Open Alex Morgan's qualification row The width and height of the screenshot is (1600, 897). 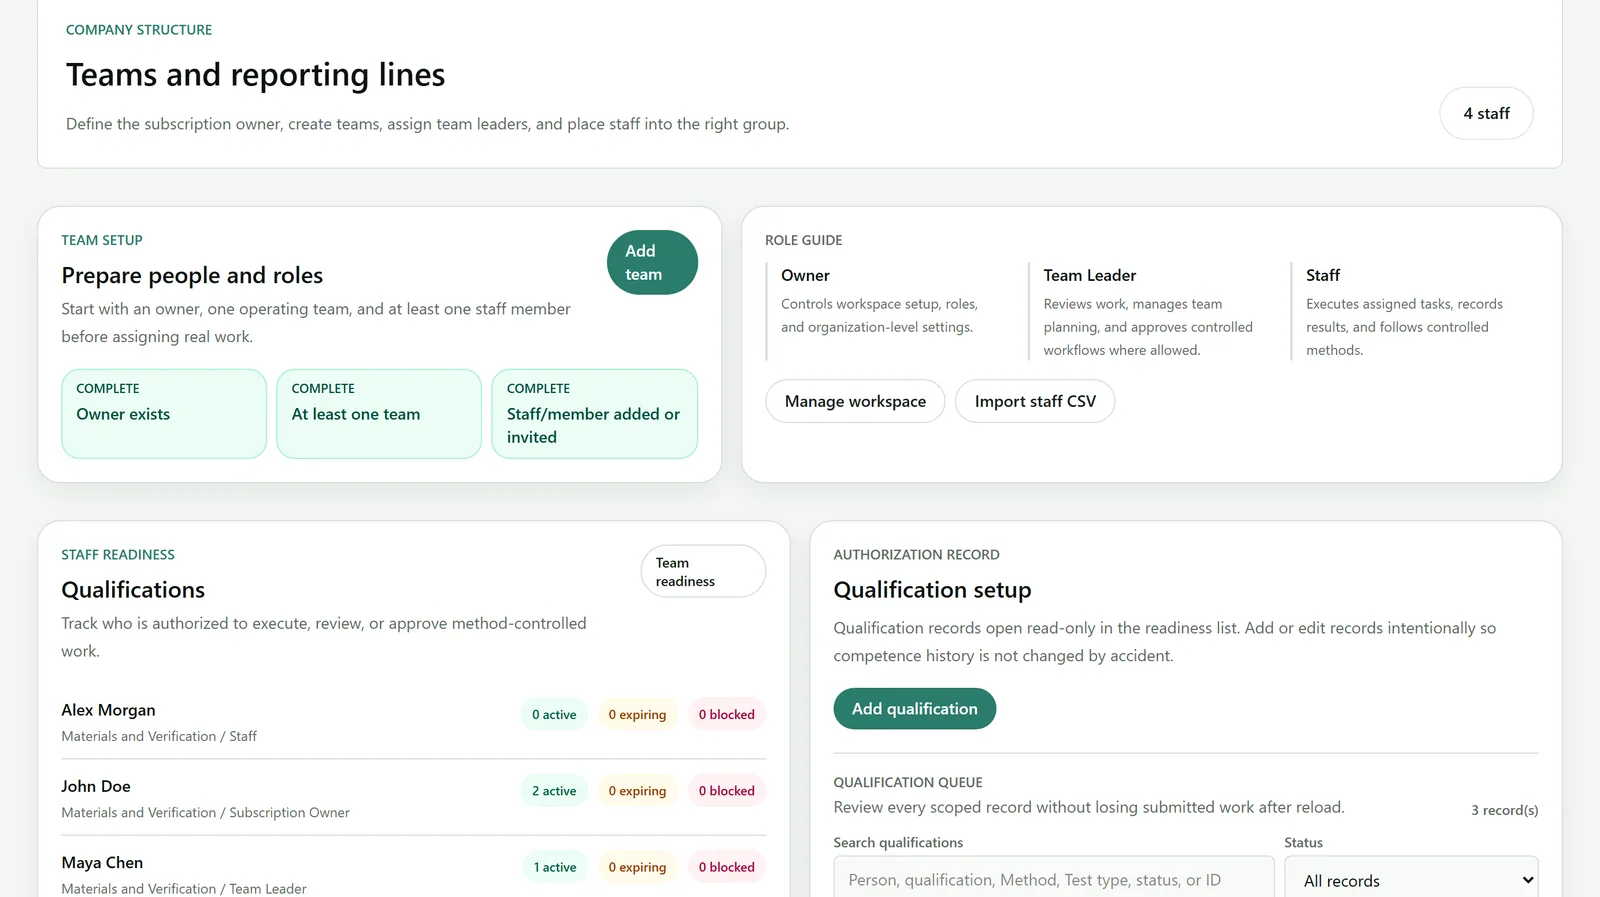pos(414,722)
